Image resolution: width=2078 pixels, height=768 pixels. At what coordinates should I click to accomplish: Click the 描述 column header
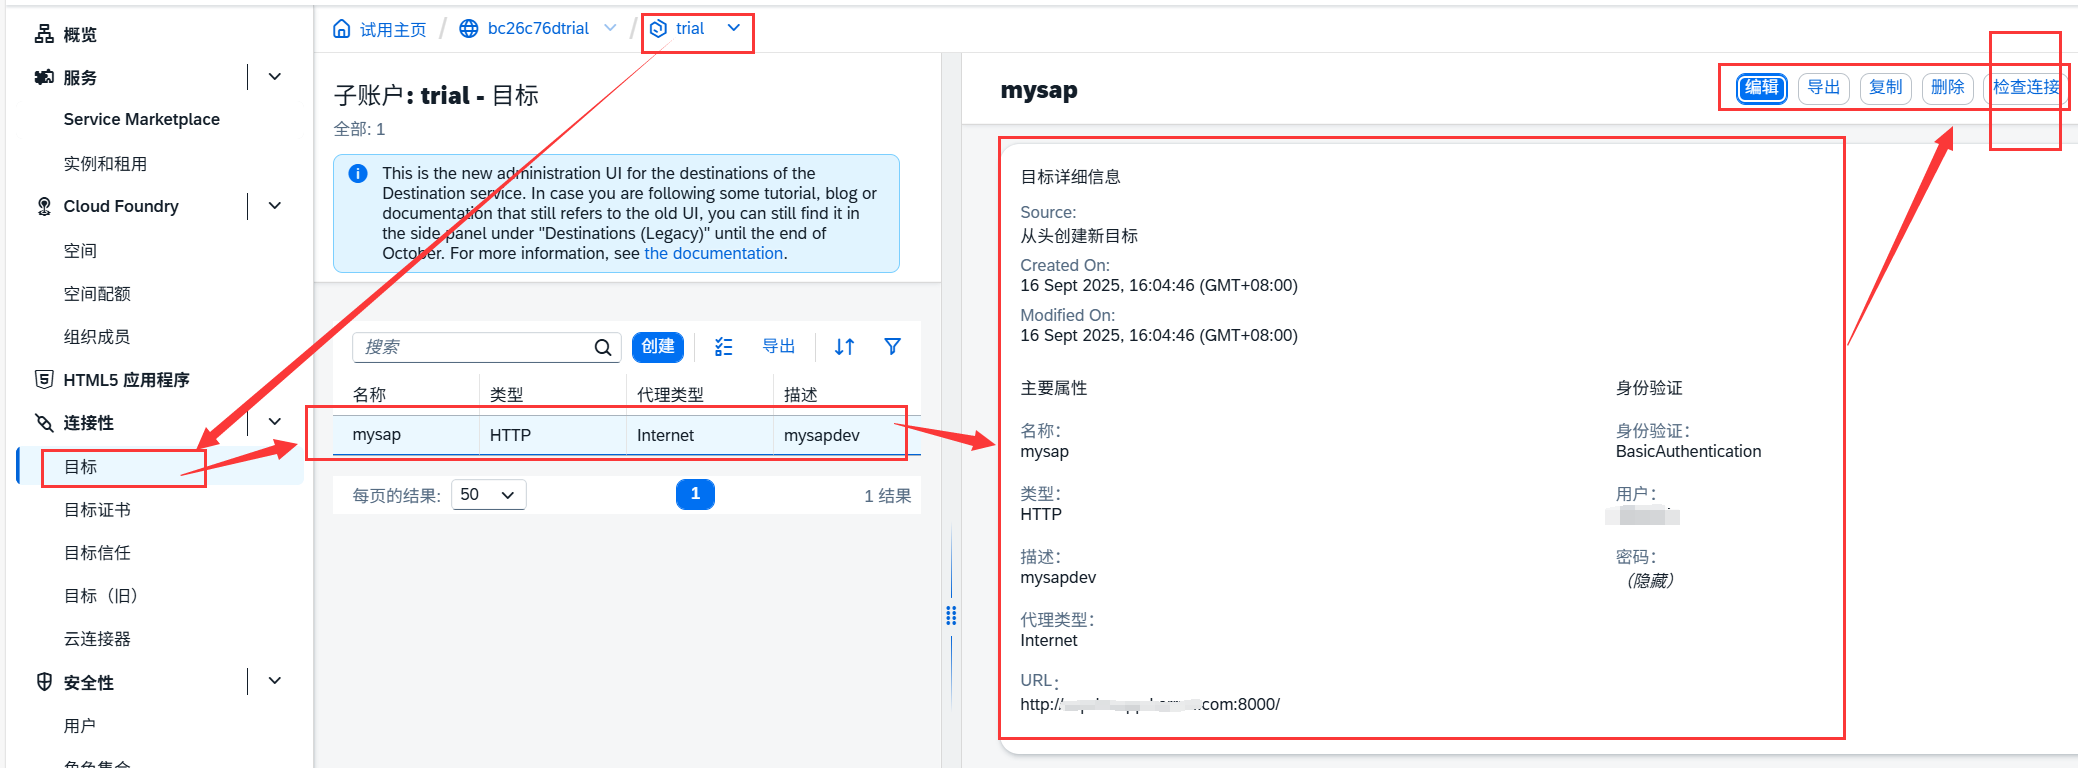click(800, 394)
